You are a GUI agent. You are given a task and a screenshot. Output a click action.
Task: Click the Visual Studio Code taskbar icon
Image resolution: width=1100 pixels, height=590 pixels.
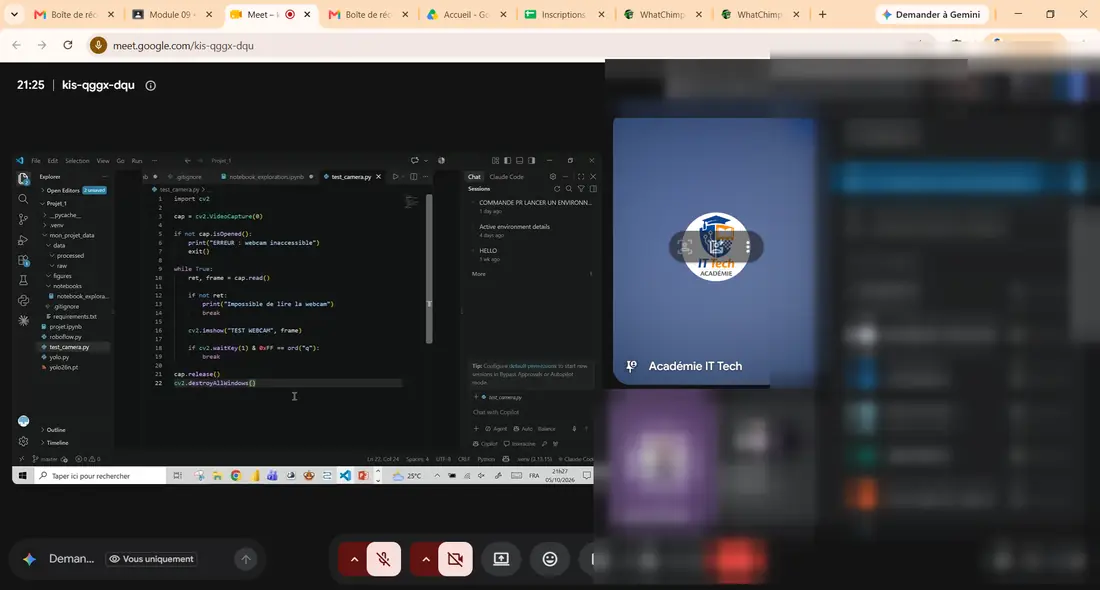[345, 476]
